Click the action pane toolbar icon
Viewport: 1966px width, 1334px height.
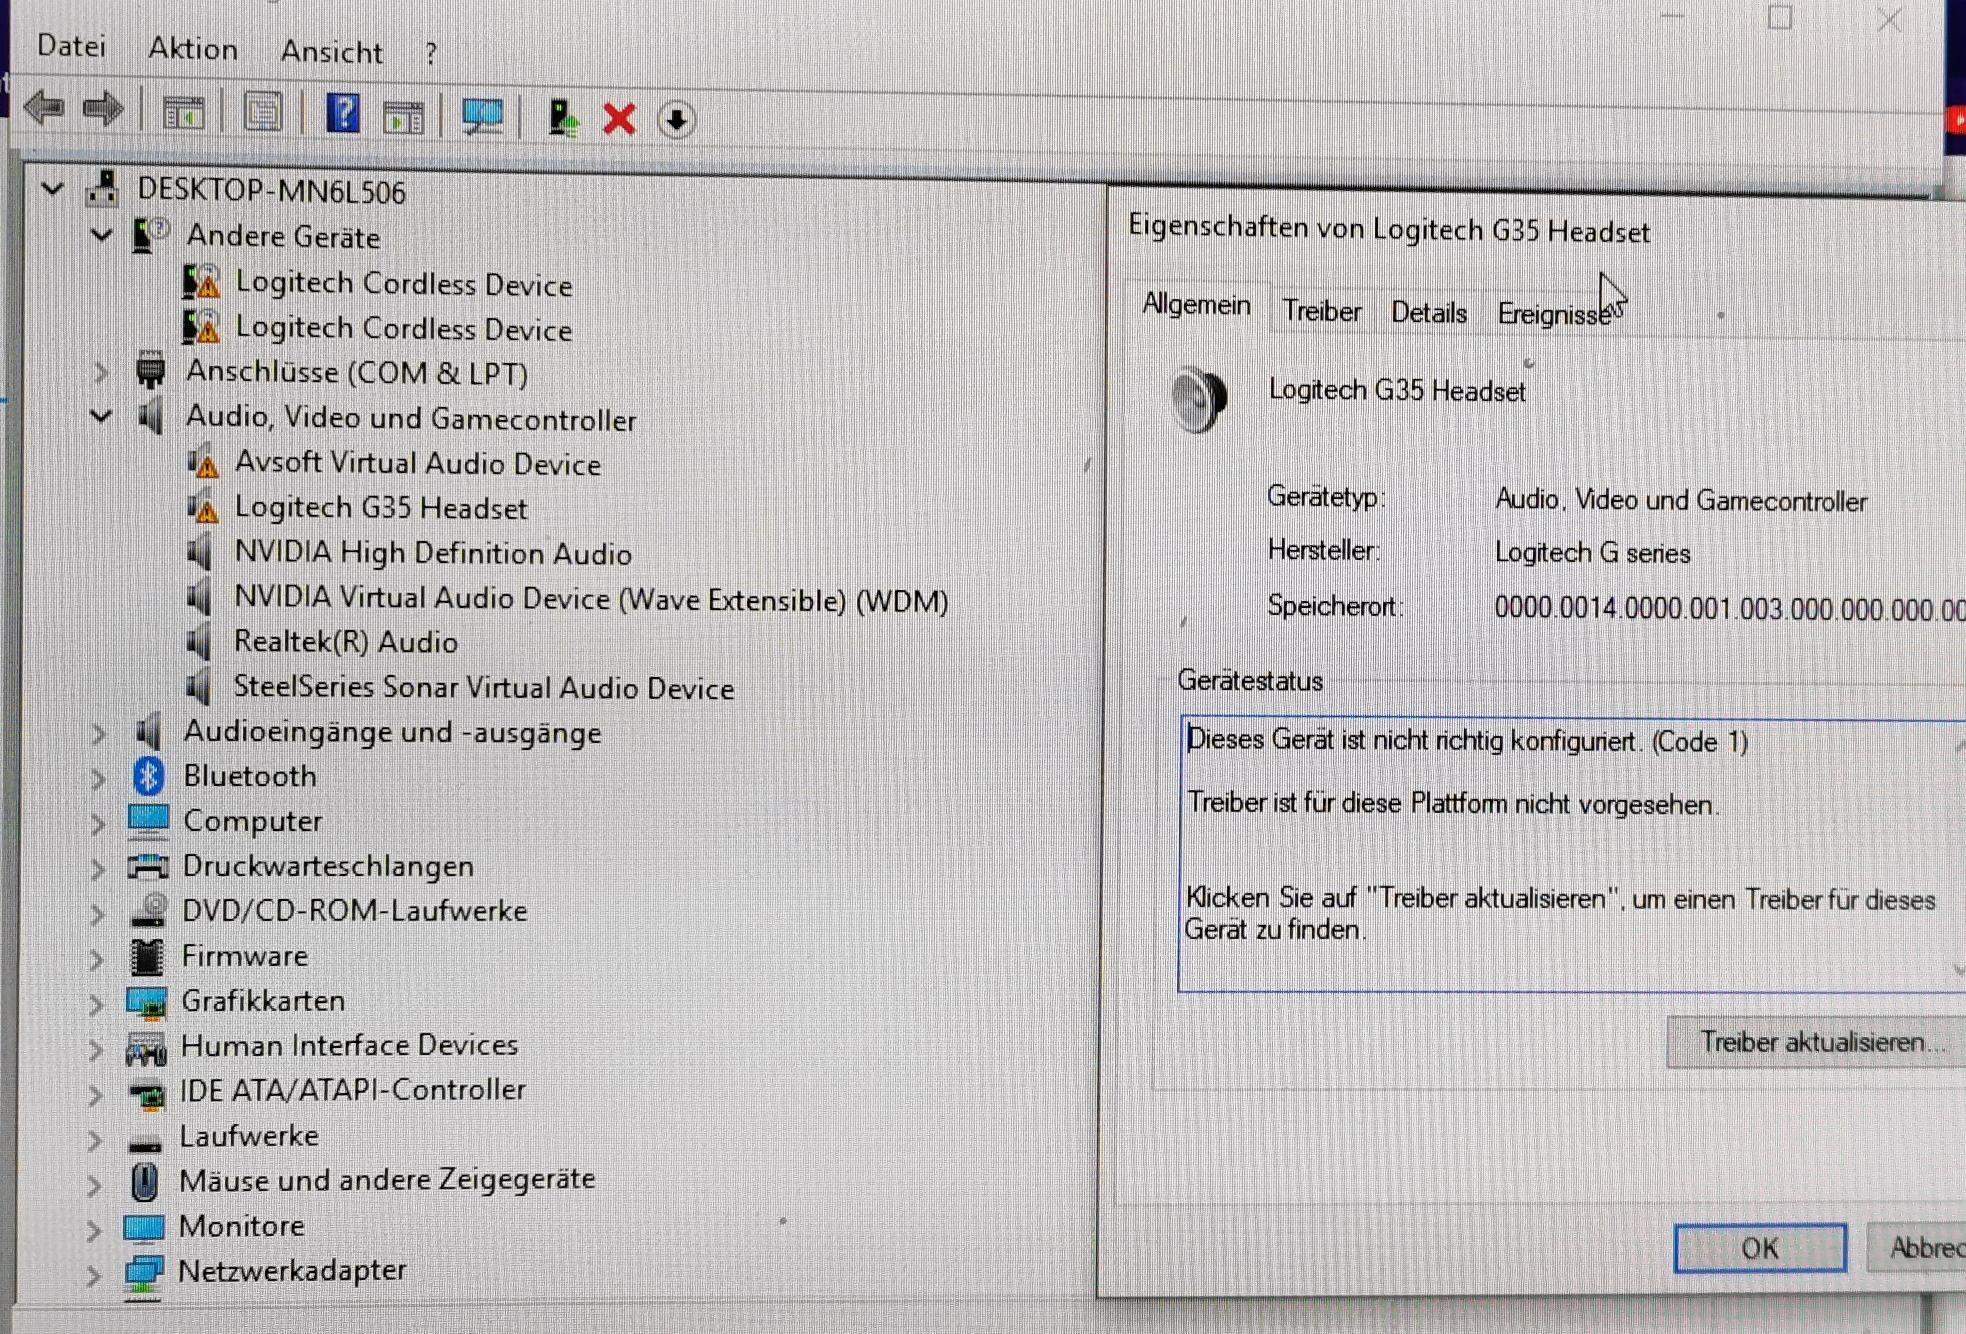point(403,117)
